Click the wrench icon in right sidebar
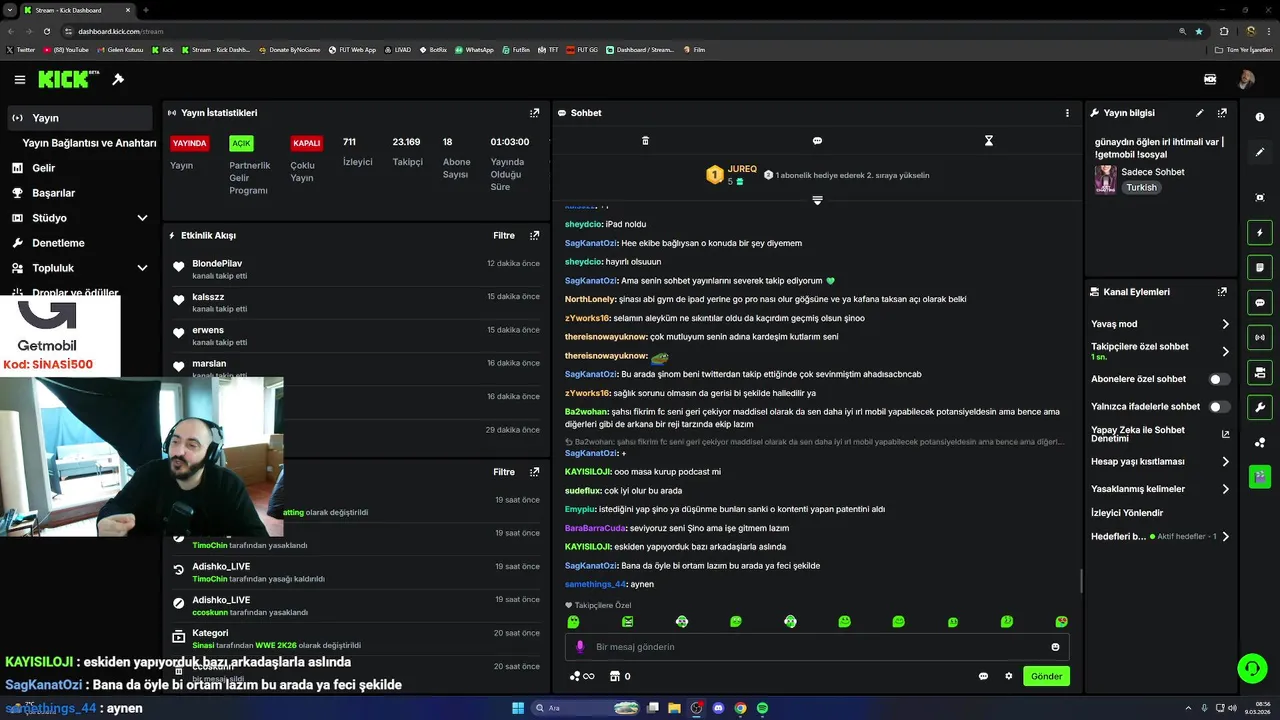Image resolution: width=1280 pixels, height=720 pixels. [1260, 407]
